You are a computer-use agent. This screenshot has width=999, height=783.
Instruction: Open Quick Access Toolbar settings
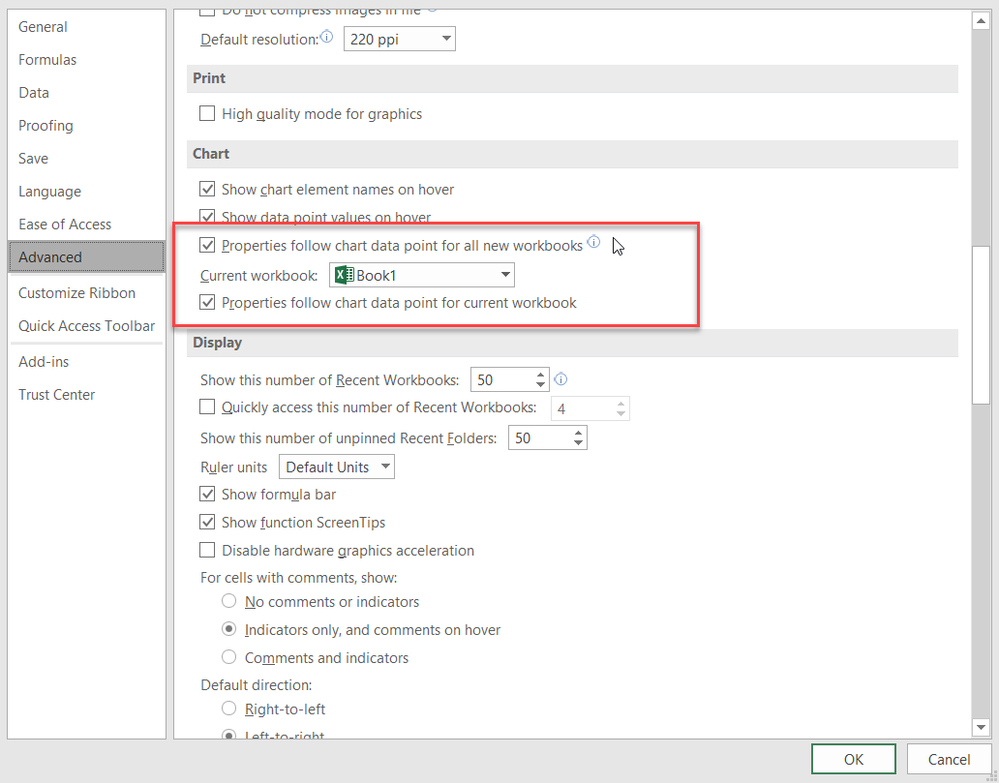[x=87, y=326]
